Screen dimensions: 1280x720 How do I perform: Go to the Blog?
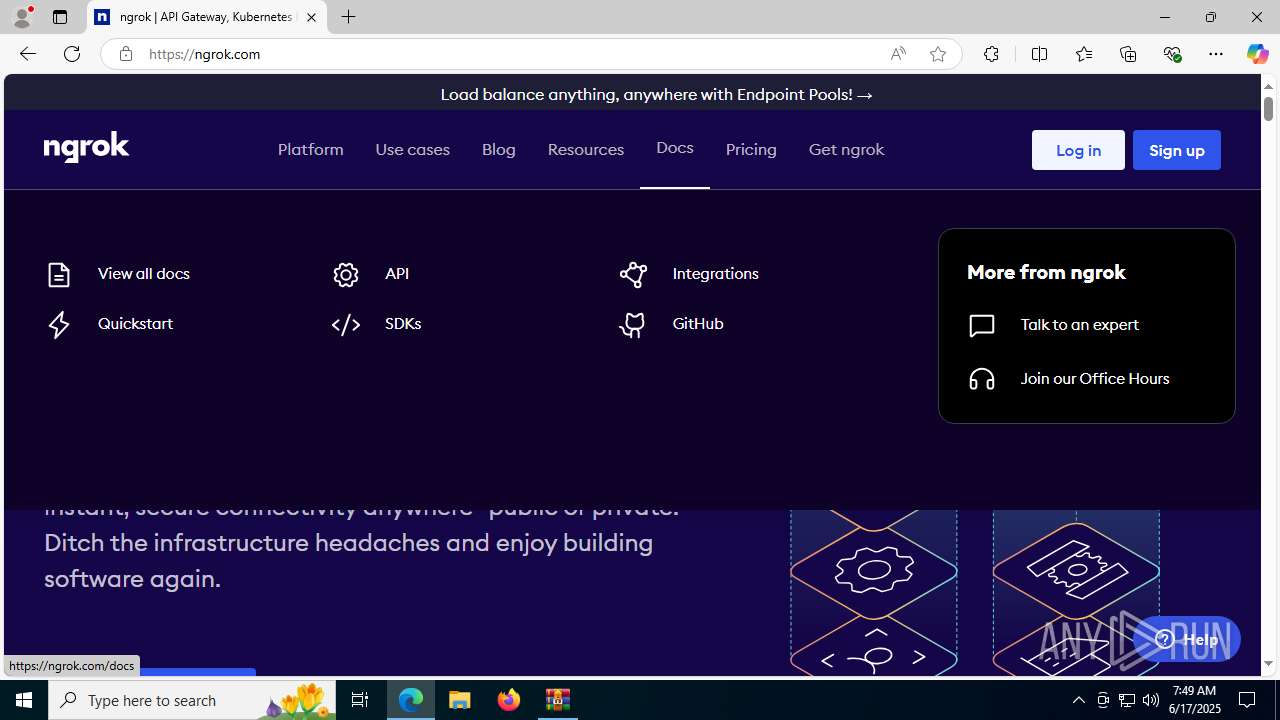[x=499, y=150]
